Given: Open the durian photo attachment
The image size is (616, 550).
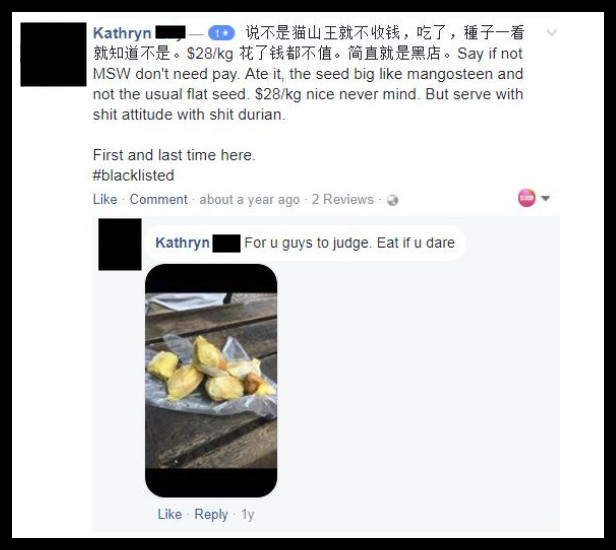Looking at the screenshot, I should tap(211, 380).
